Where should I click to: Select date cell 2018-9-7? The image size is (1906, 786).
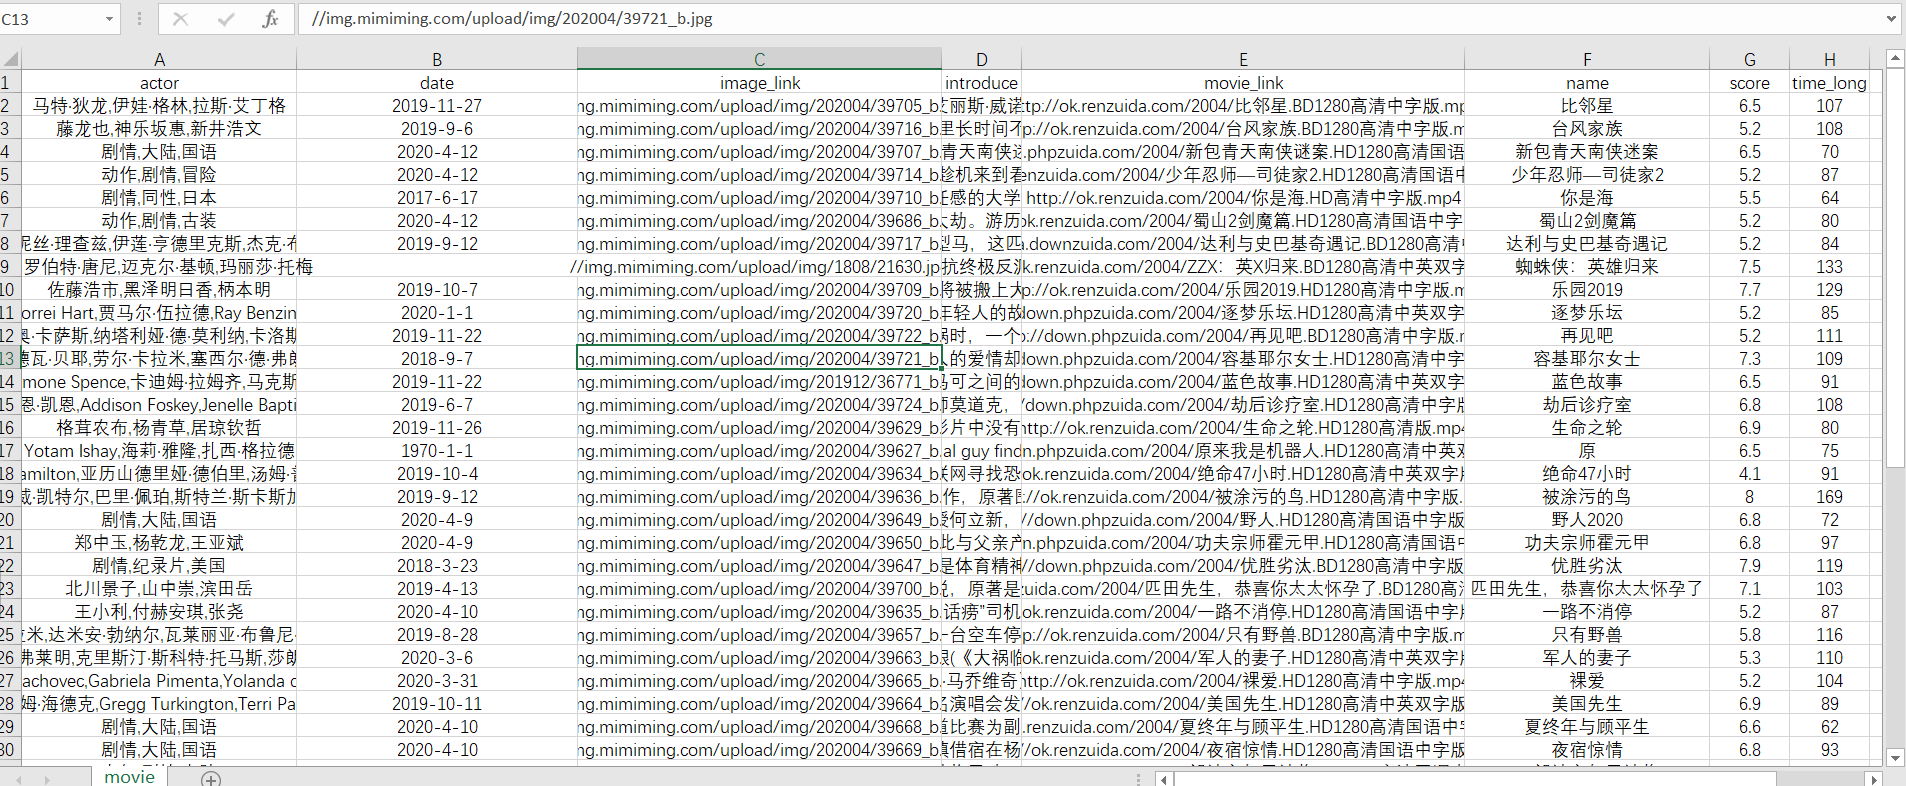pos(437,359)
